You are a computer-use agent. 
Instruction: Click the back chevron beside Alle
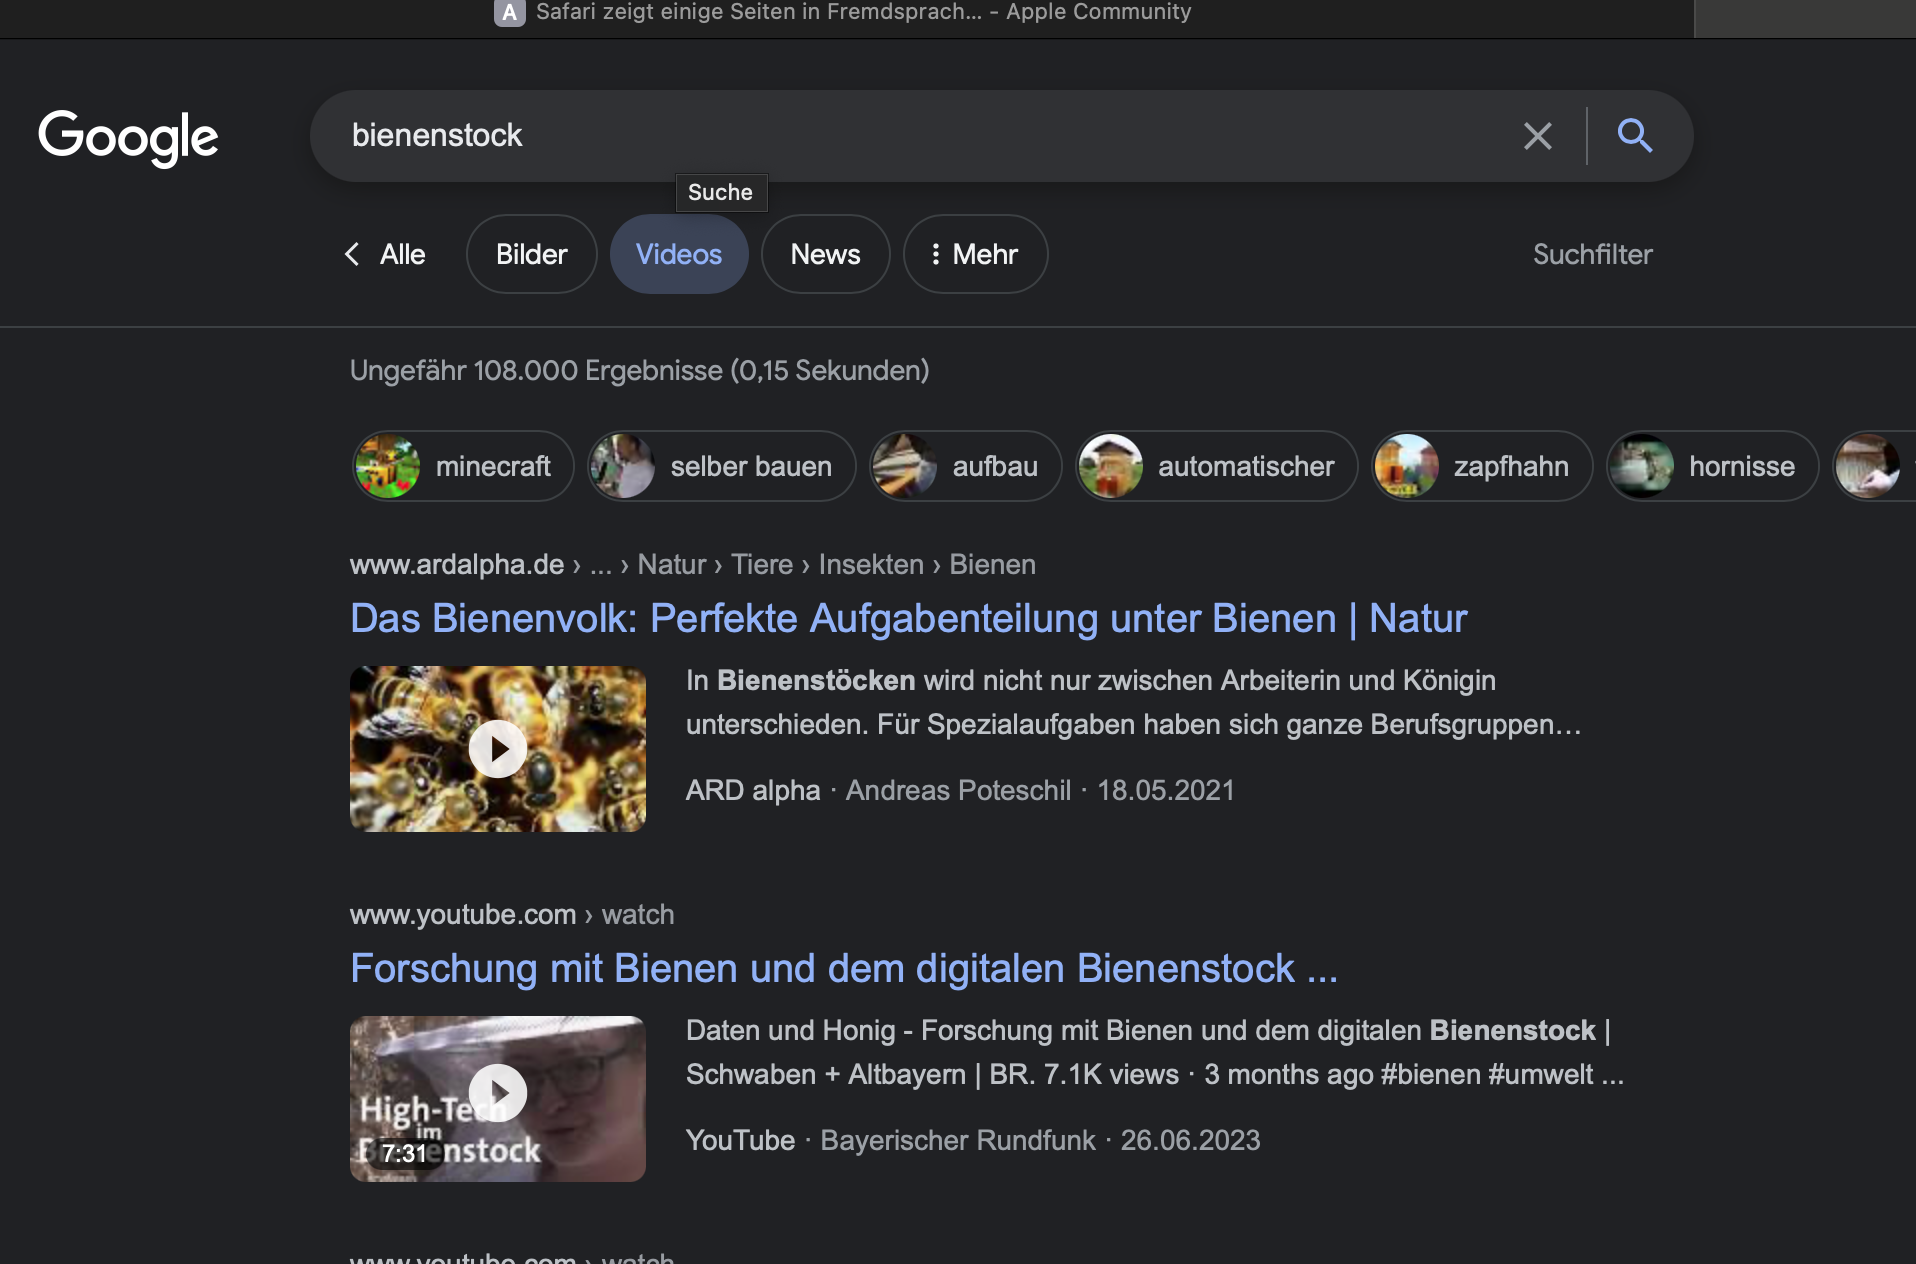(x=352, y=254)
